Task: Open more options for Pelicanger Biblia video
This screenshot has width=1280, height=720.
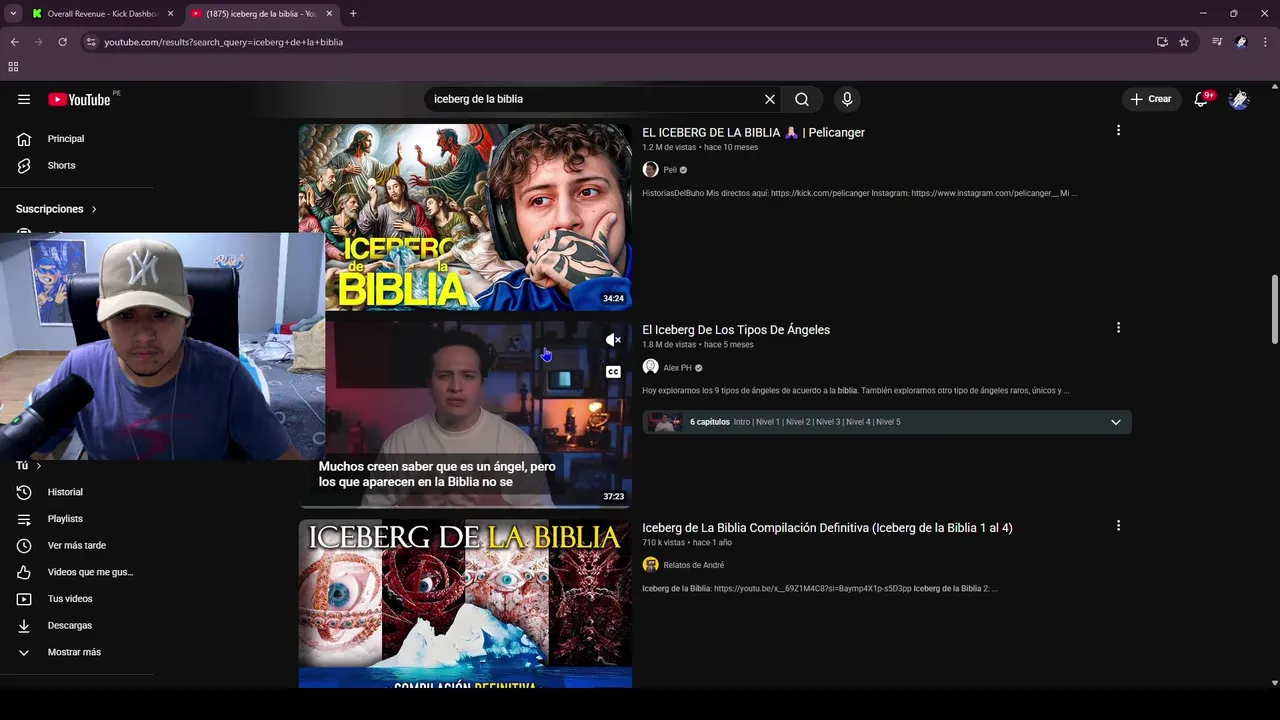Action: 1118,130
